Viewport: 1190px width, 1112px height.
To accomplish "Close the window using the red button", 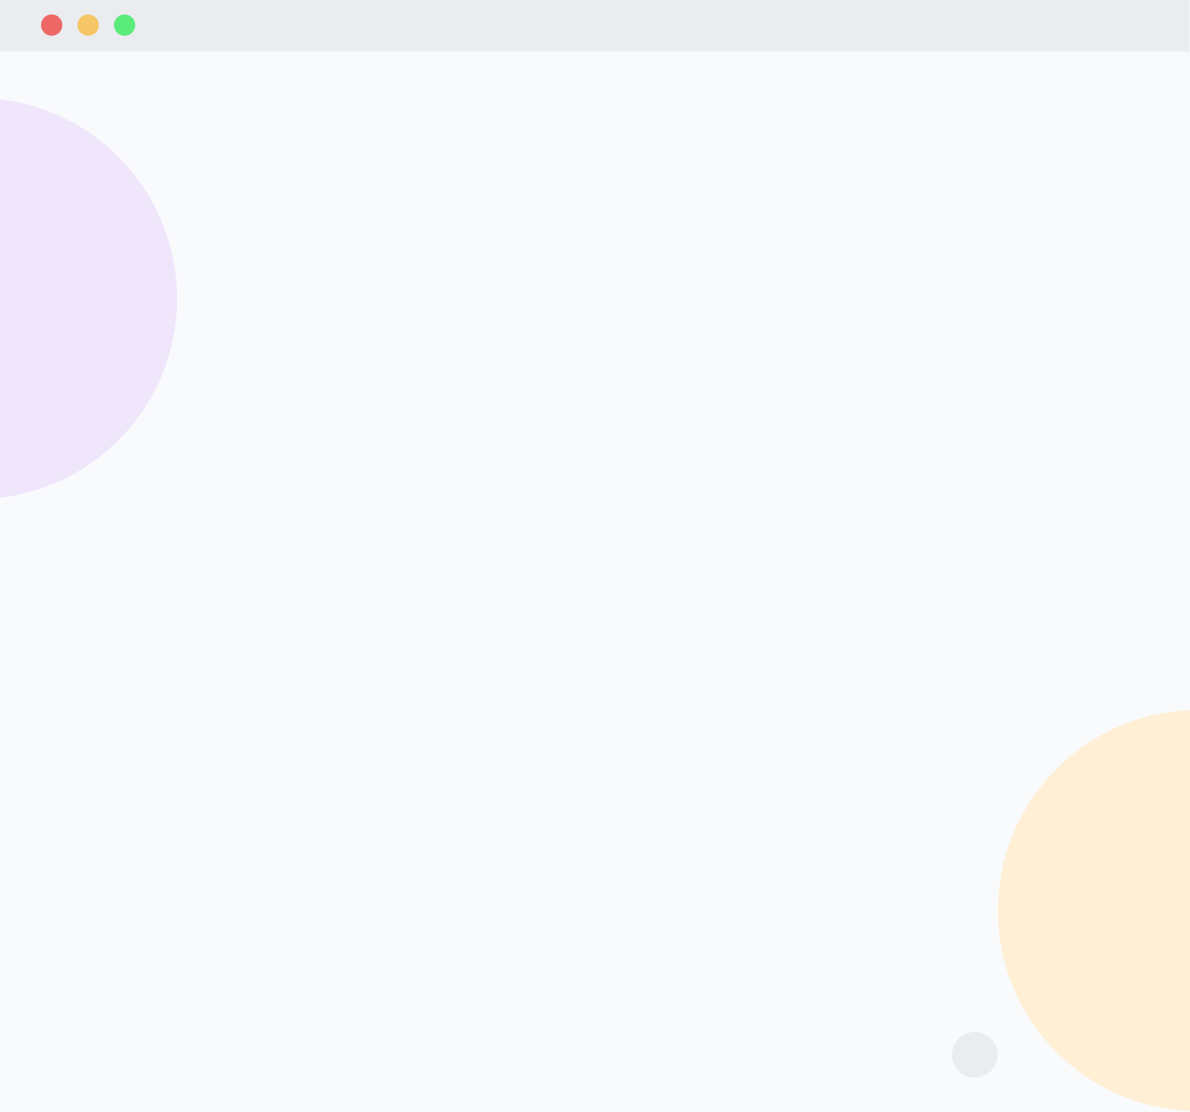I will tap(52, 25).
